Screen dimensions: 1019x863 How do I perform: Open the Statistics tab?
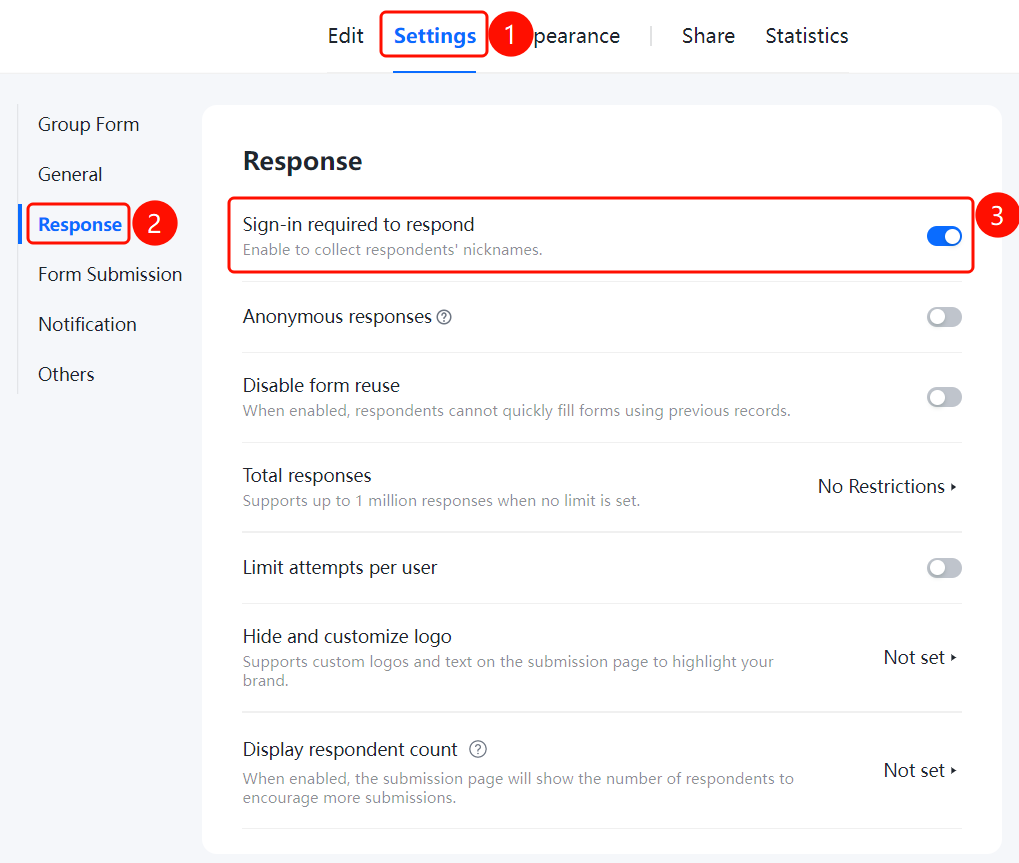click(x=806, y=36)
